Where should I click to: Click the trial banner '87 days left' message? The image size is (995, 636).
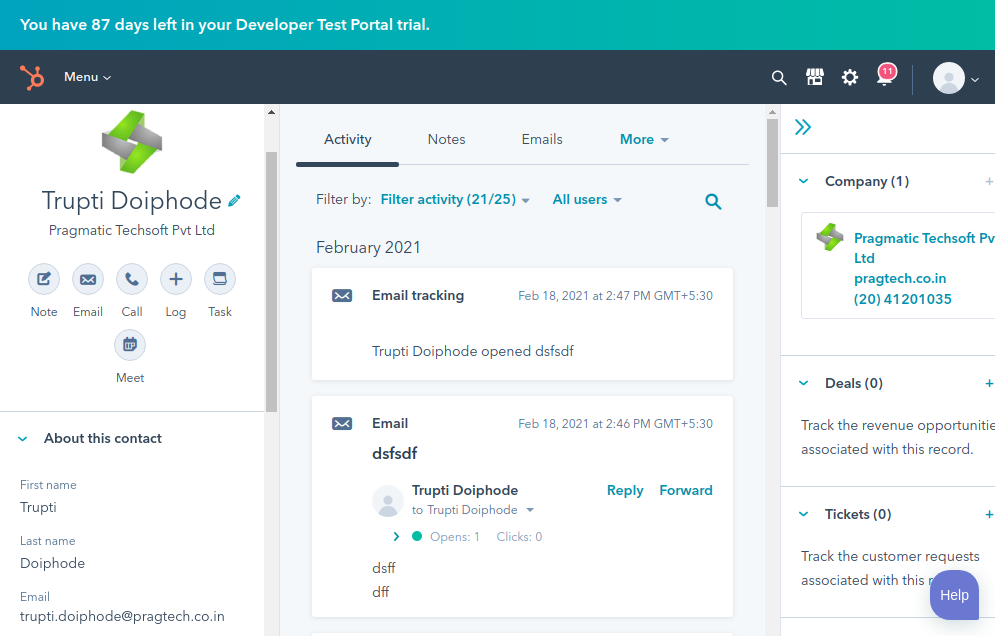coord(225,25)
